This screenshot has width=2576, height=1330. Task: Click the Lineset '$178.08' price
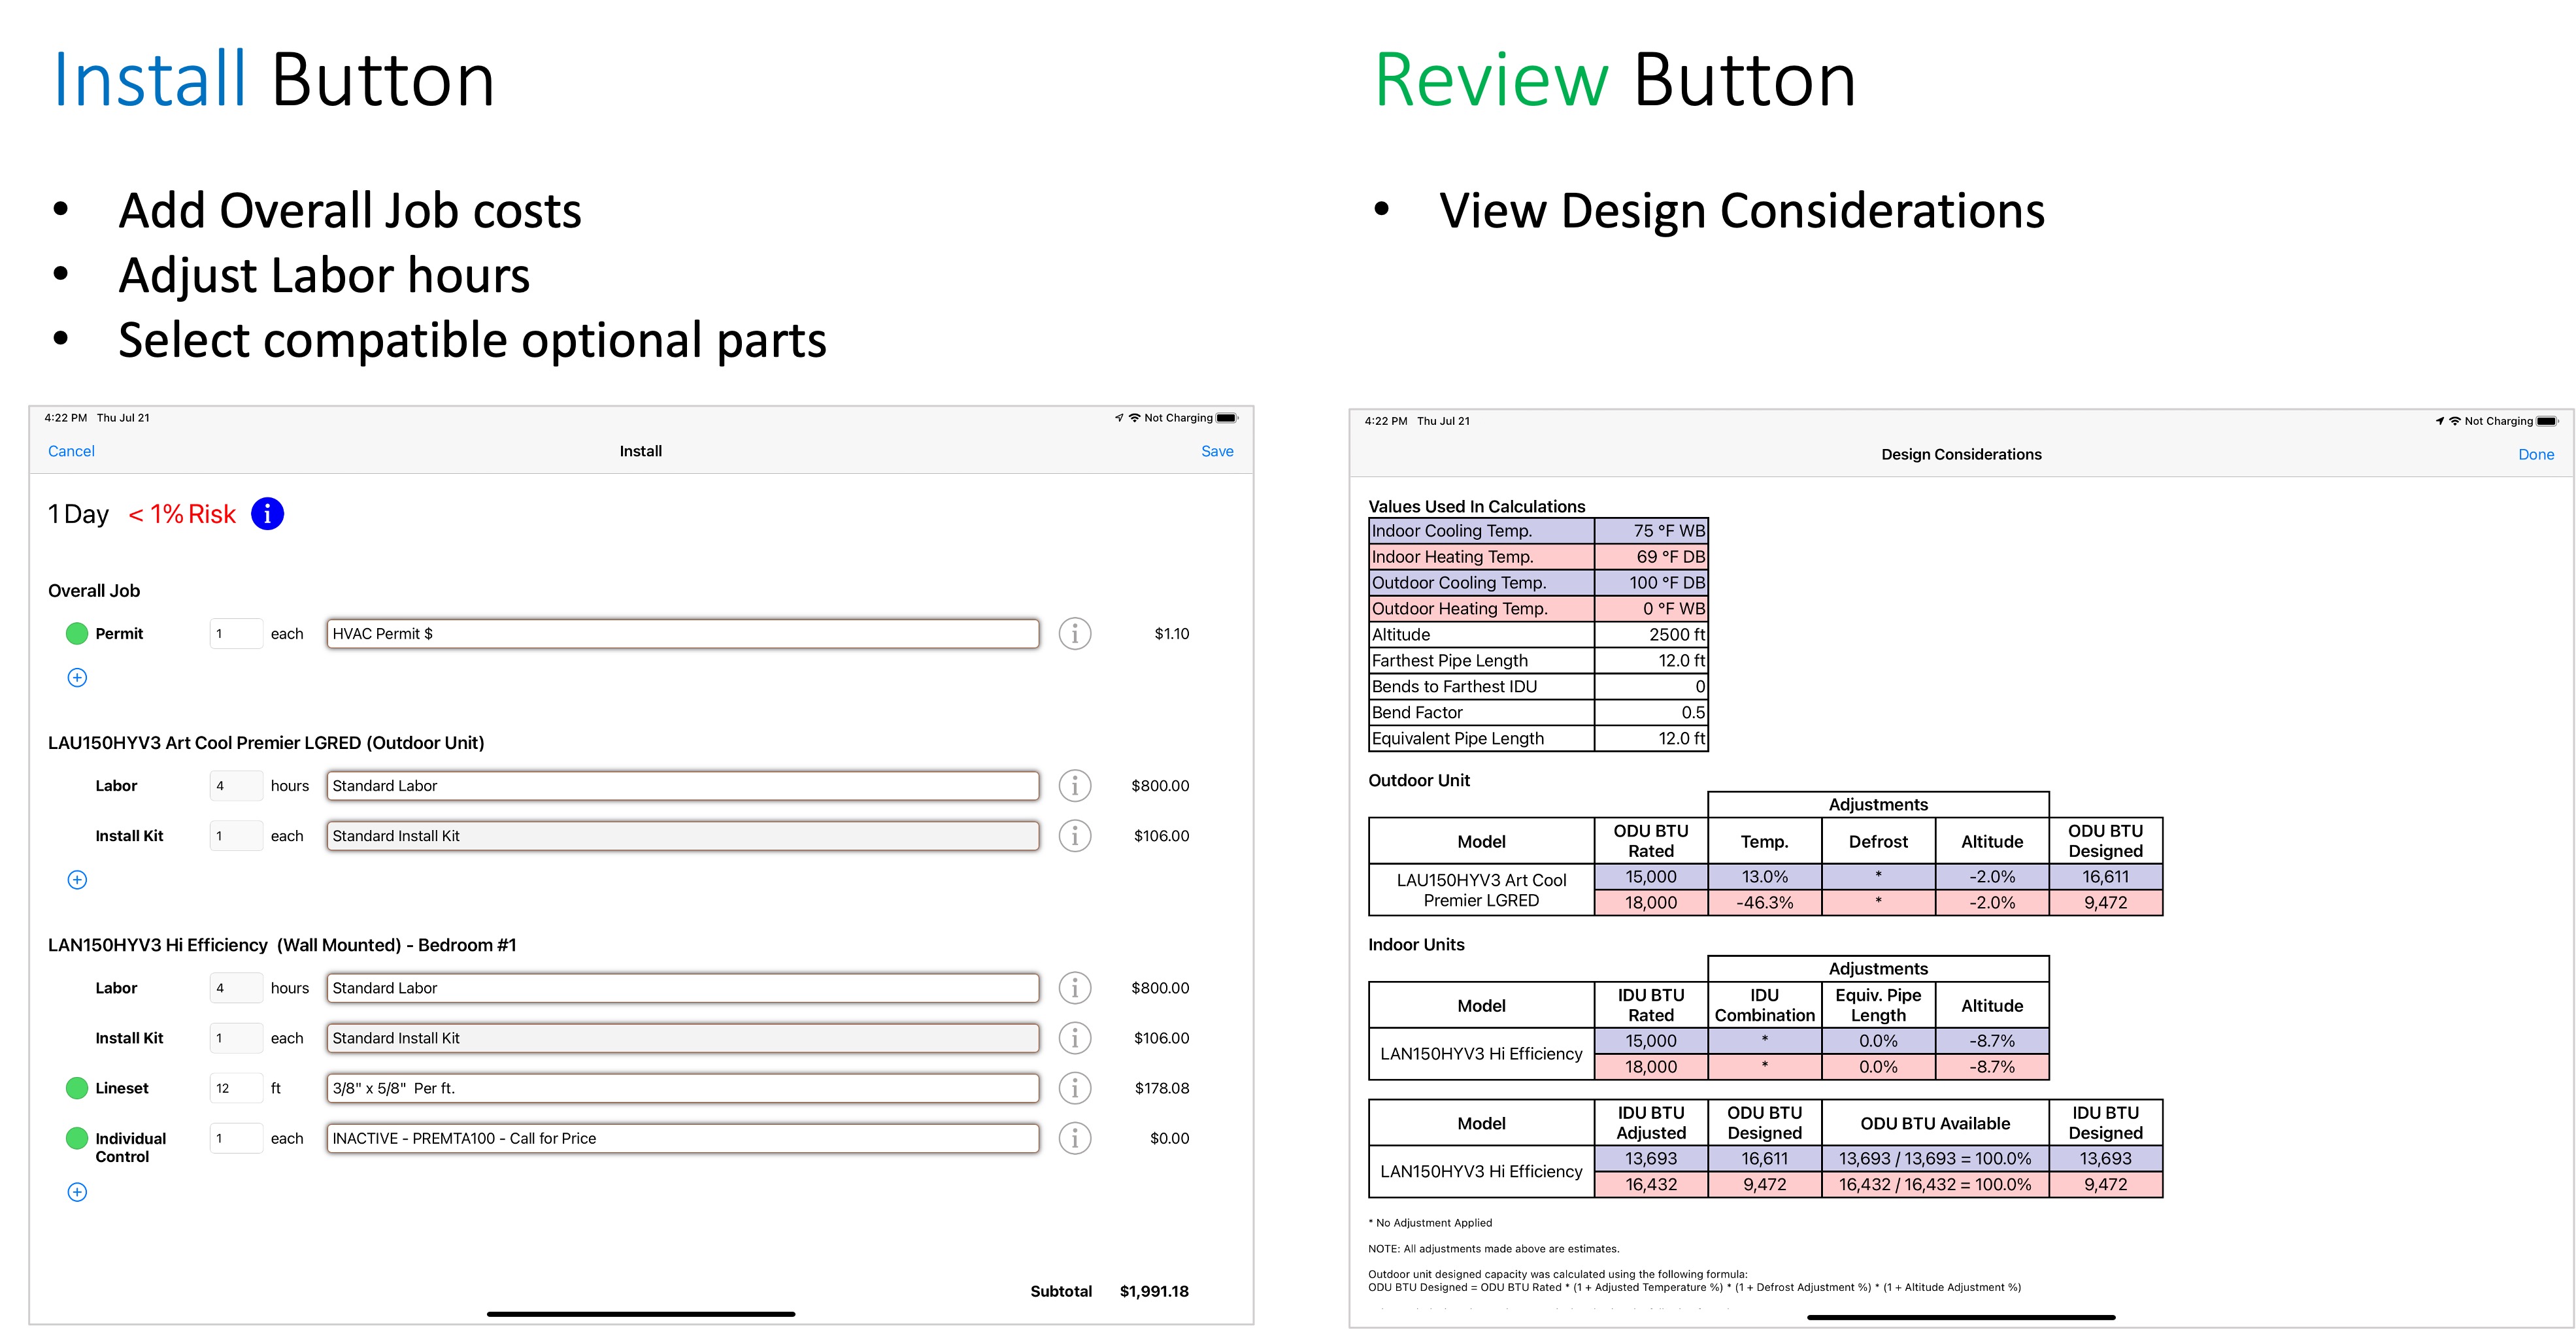(1162, 1088)
